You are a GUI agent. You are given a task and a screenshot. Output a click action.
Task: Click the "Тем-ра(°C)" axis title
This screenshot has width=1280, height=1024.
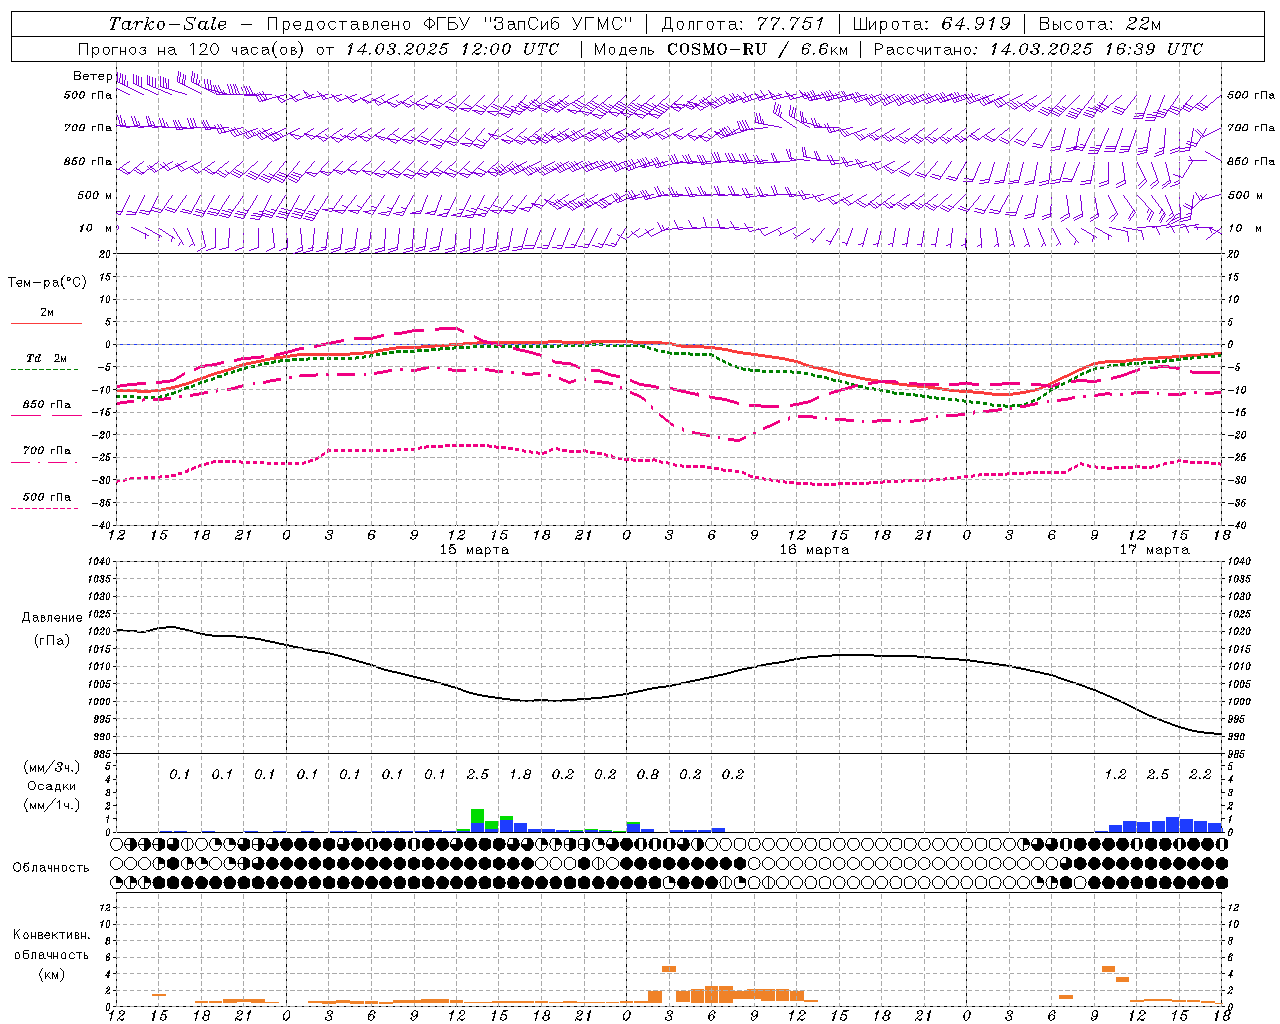47,283
